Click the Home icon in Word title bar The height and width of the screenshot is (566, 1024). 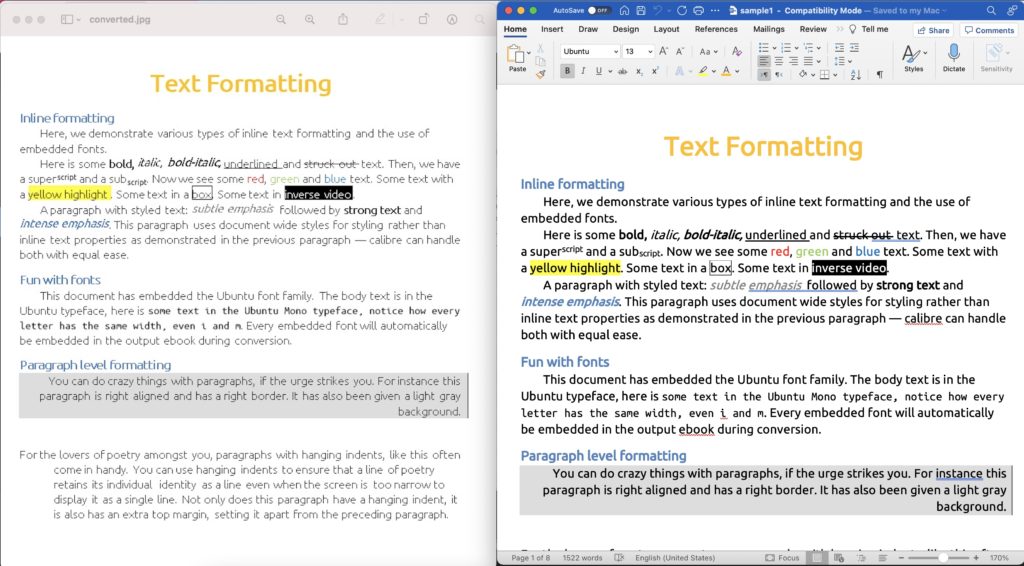click(x=624, y=10)
